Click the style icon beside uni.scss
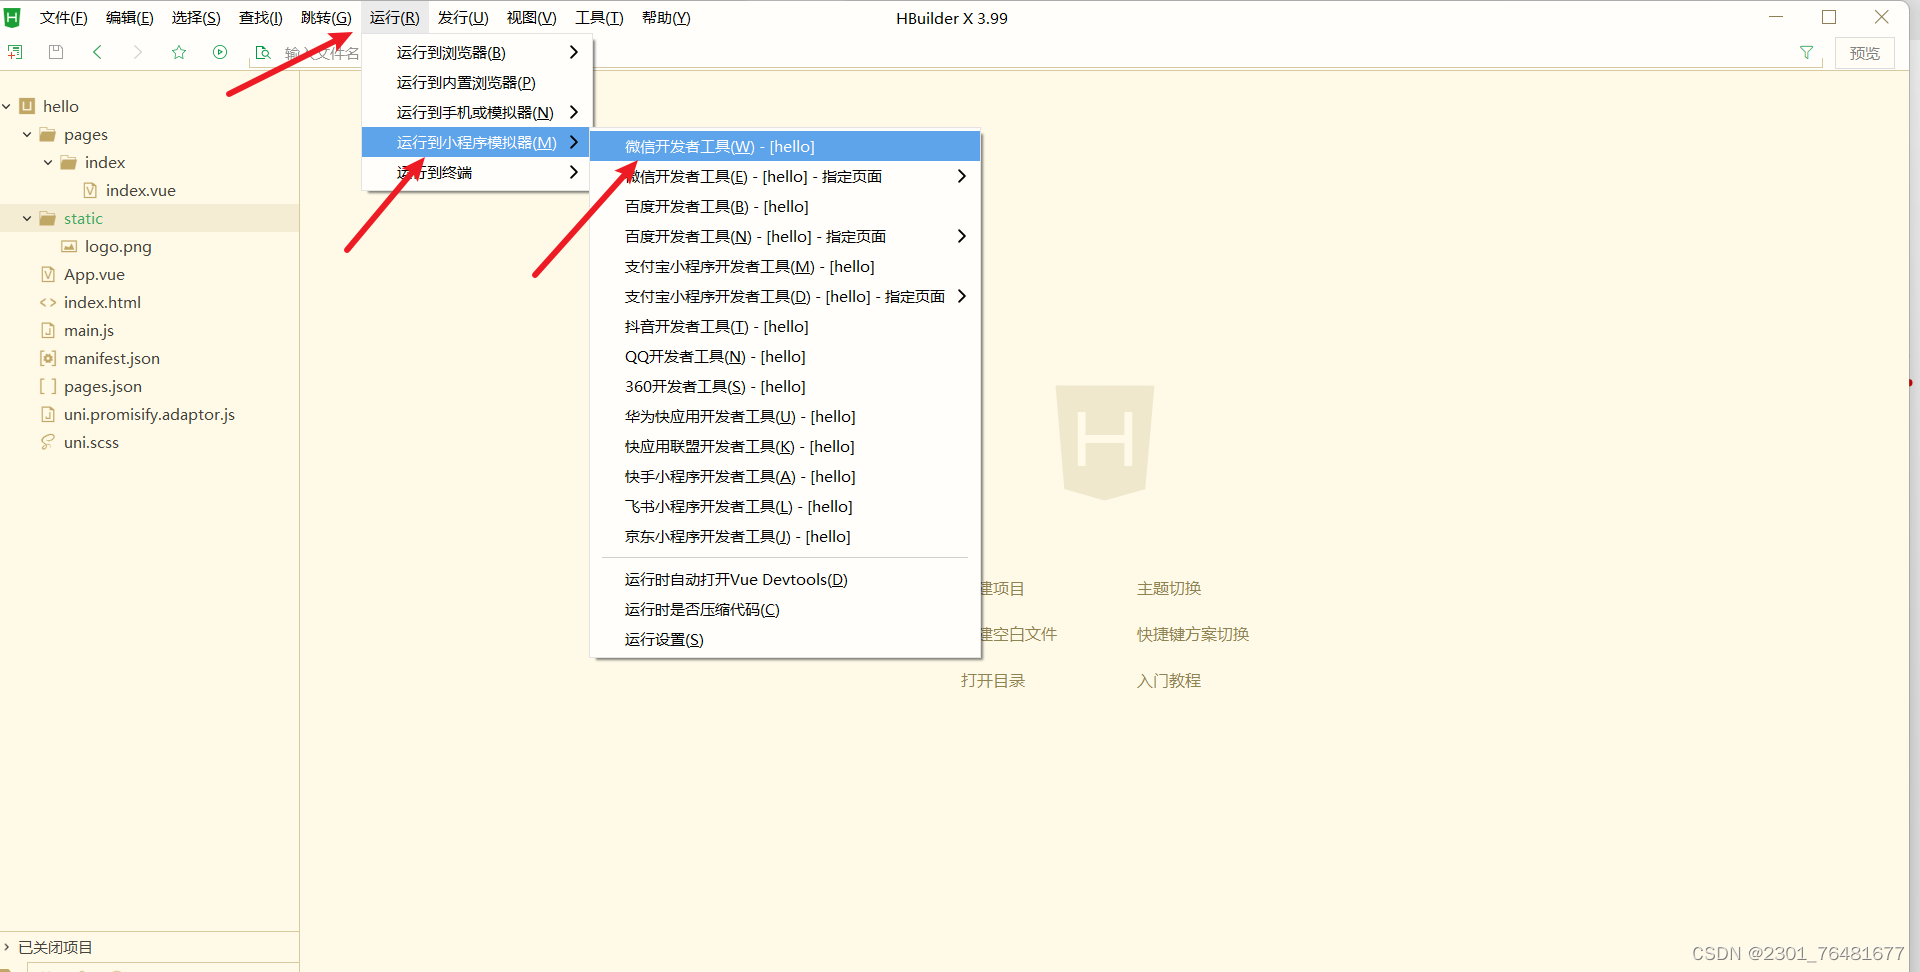This screenshot has width=1920, height=972. (48, 442)
